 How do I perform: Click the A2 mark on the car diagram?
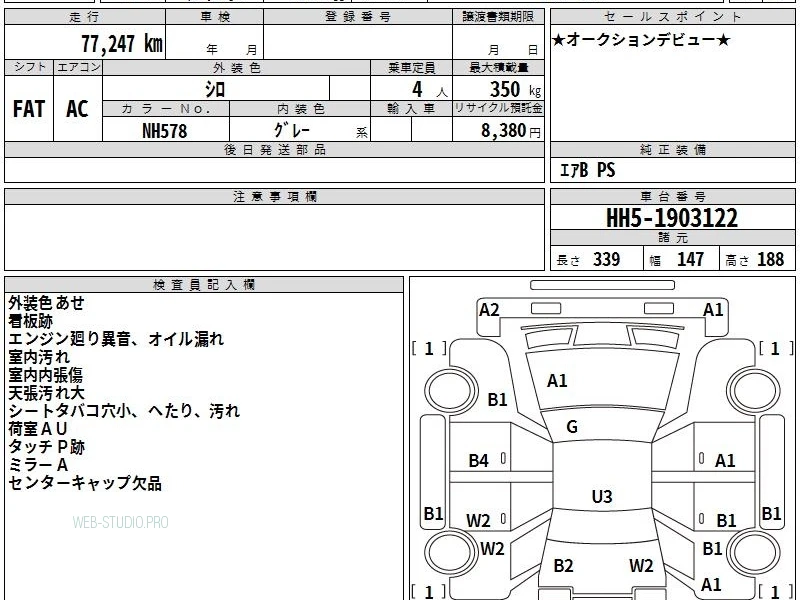coord(489,310)
